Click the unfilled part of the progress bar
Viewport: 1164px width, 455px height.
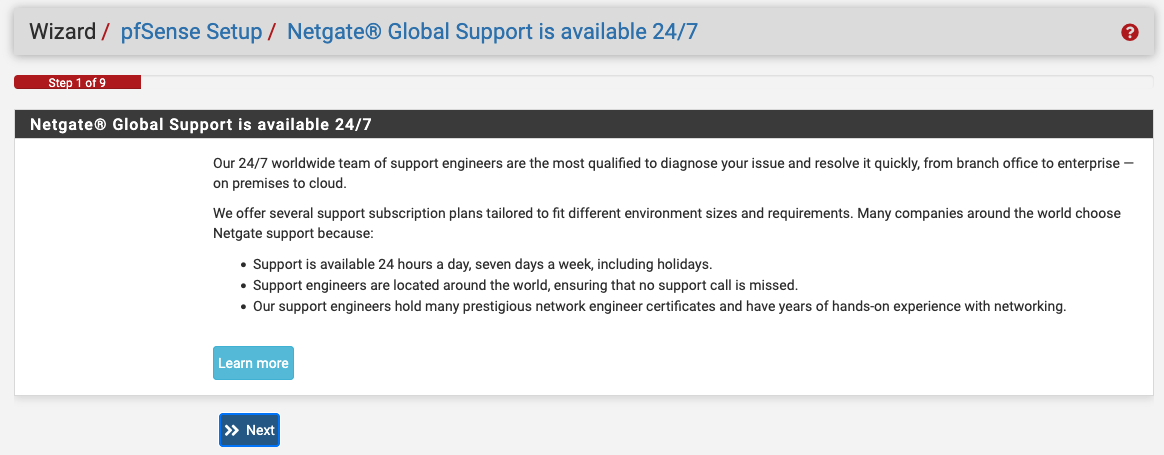coord(647,82)
